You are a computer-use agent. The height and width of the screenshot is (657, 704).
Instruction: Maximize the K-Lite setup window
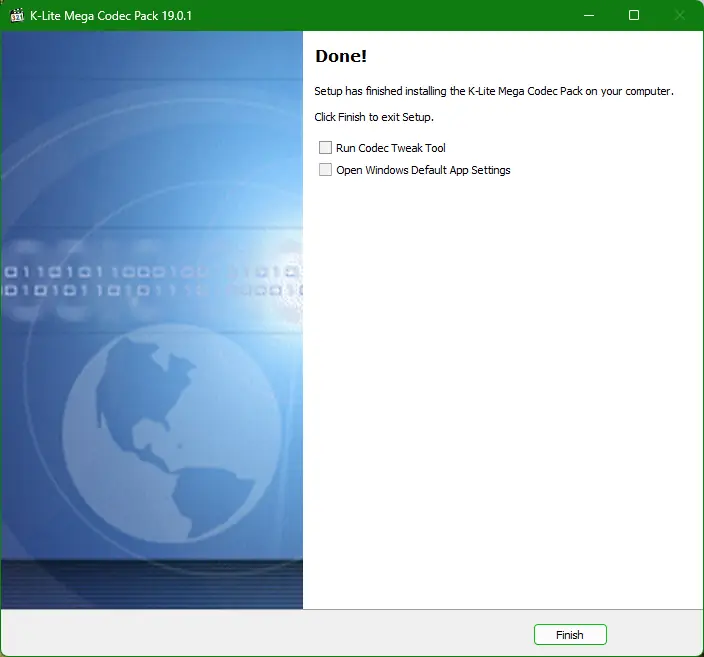[634, 15]
